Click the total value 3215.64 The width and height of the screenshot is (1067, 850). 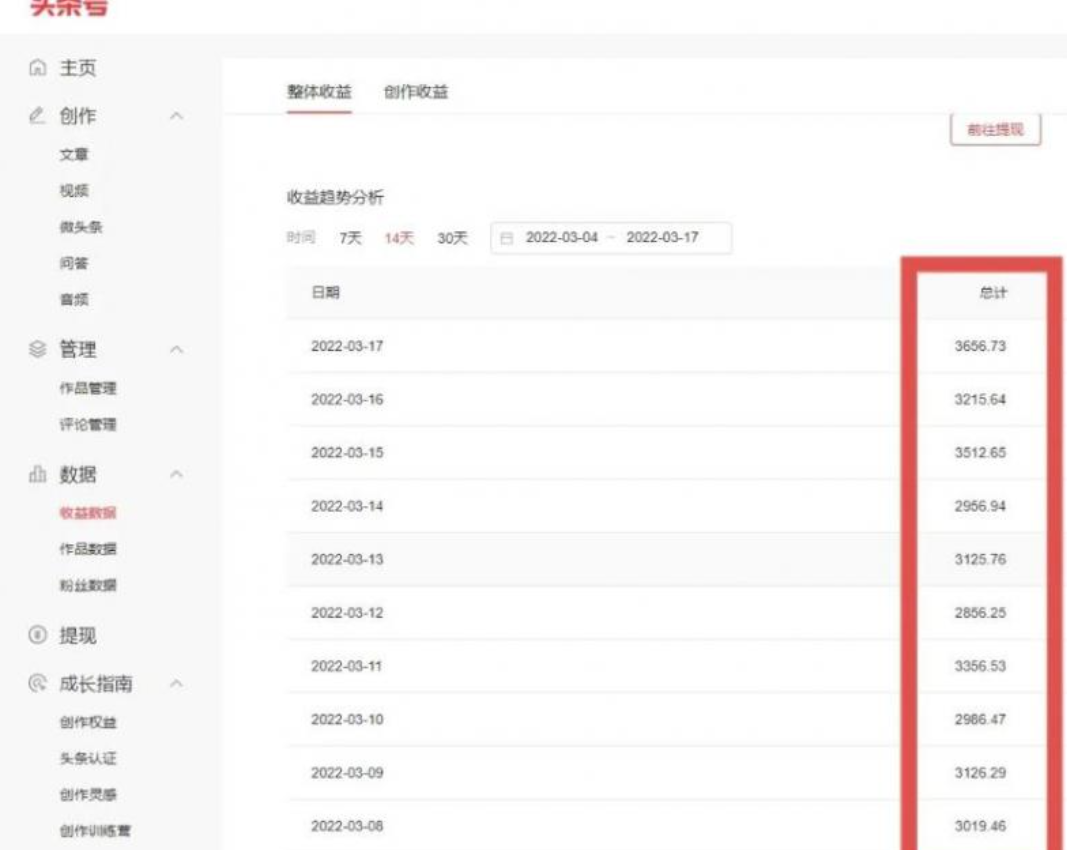pyautogui.click(x=980, y=399)
